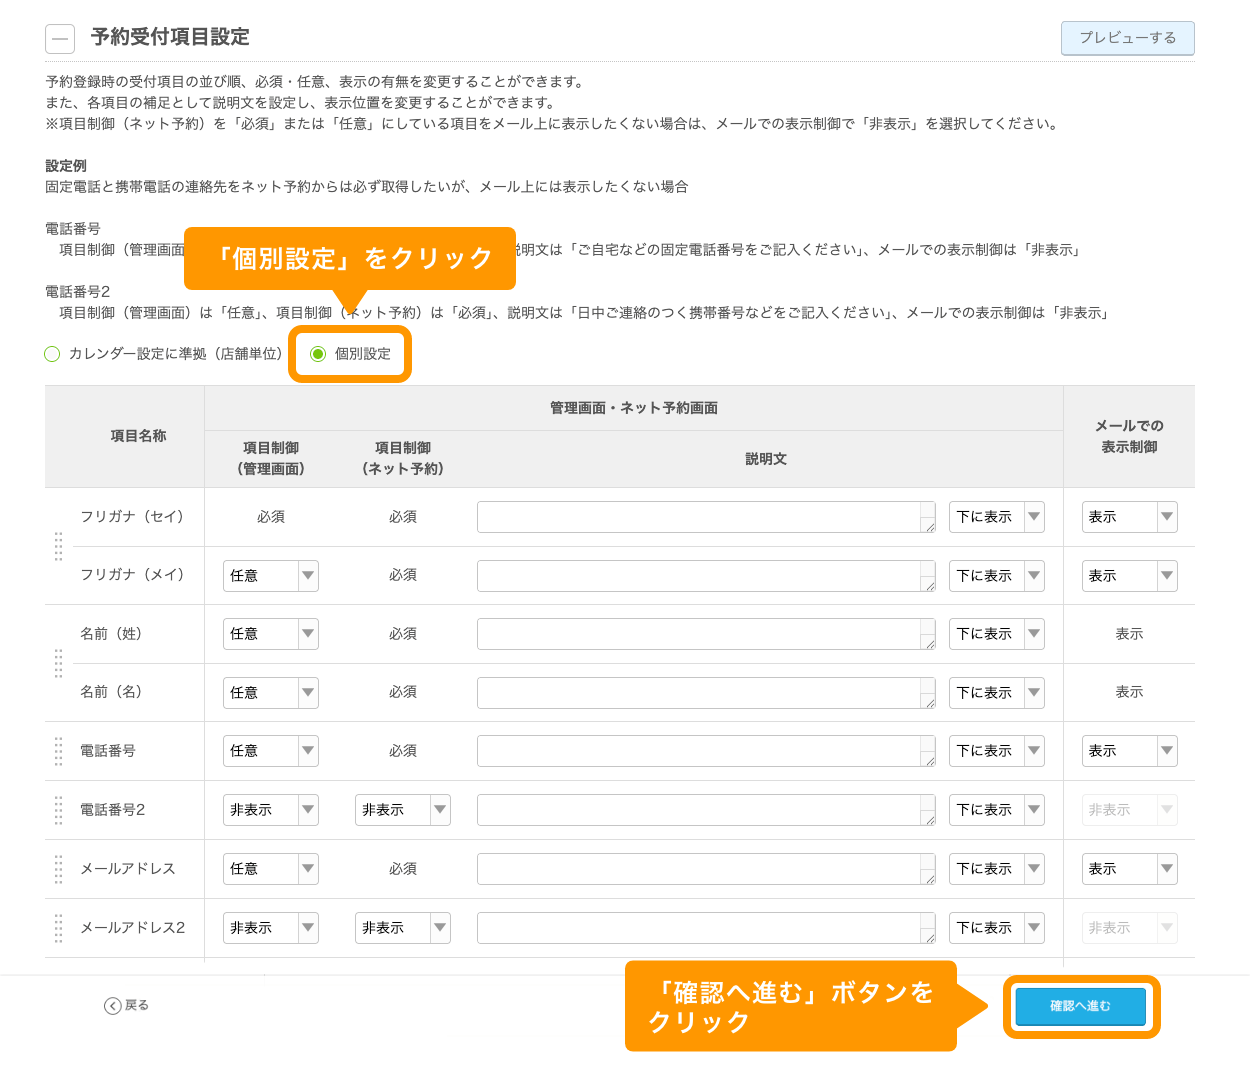
Task: Open 下に表示 position dropdown for フリガナ（メイ）
Action: [997, 576]
